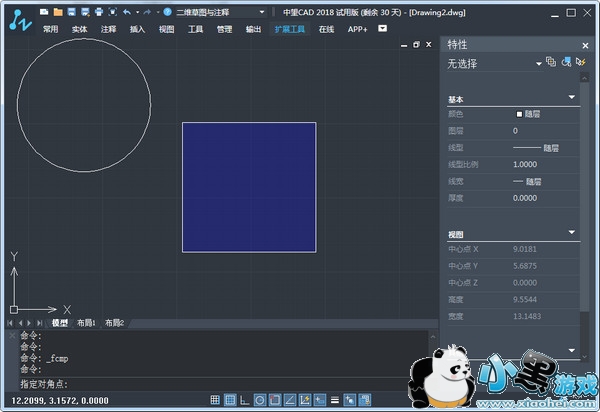Open the 扩展工具 ribbon tab

[290, 30]
